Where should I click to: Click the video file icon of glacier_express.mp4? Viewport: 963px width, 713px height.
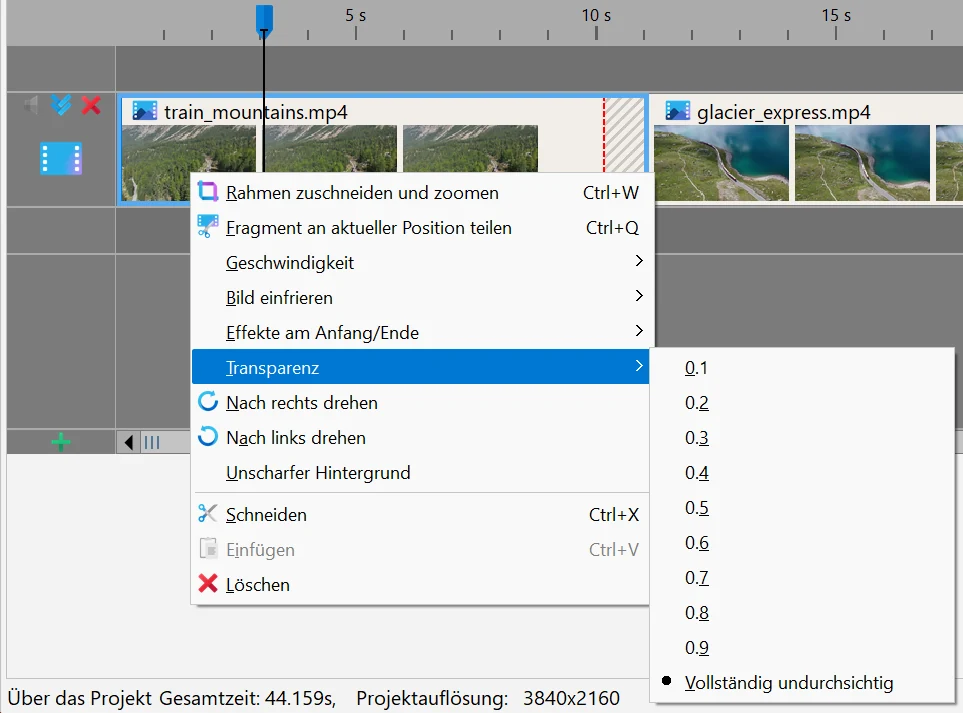click(x=677, y=111)
